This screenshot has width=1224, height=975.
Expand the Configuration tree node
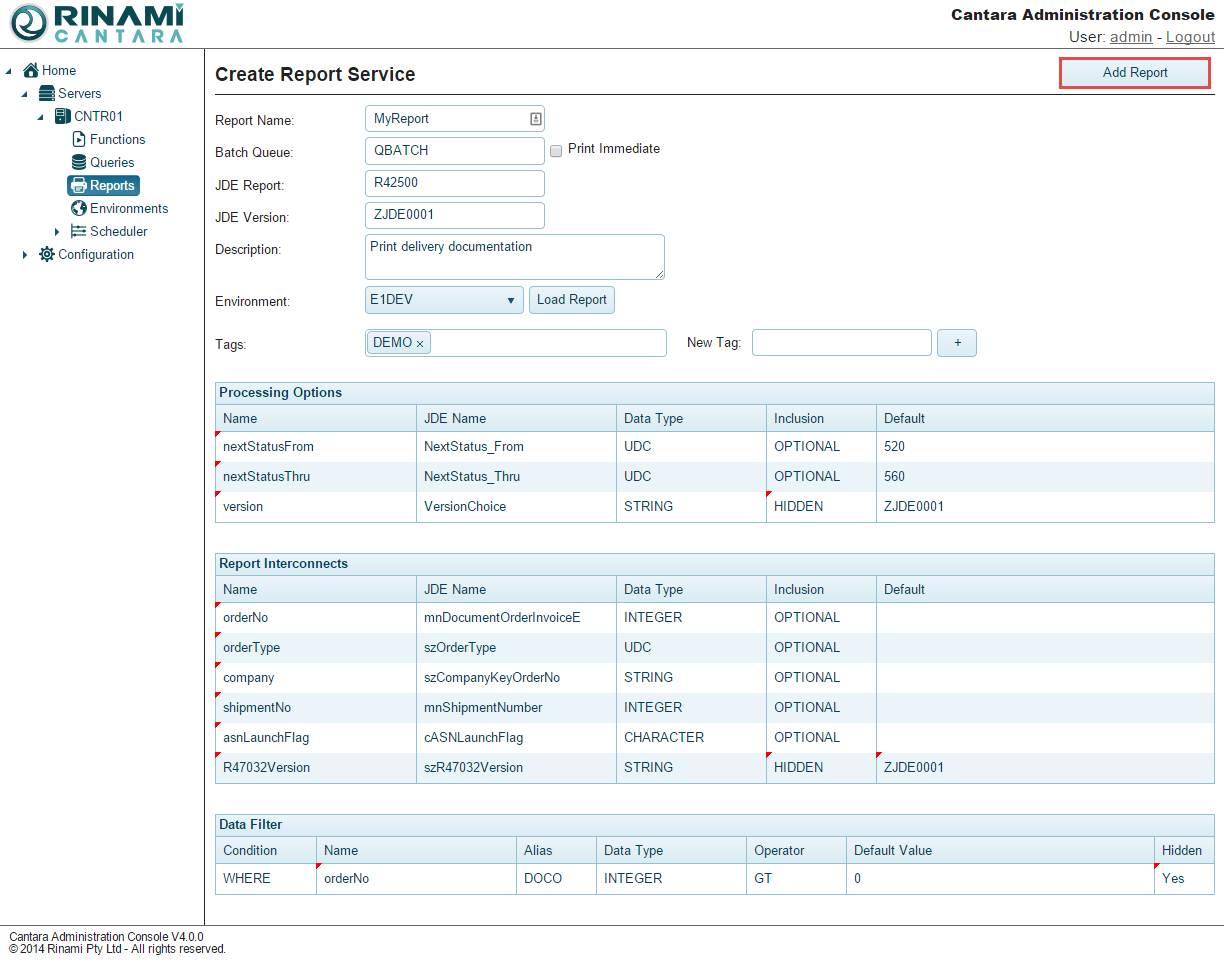point(25,255)
